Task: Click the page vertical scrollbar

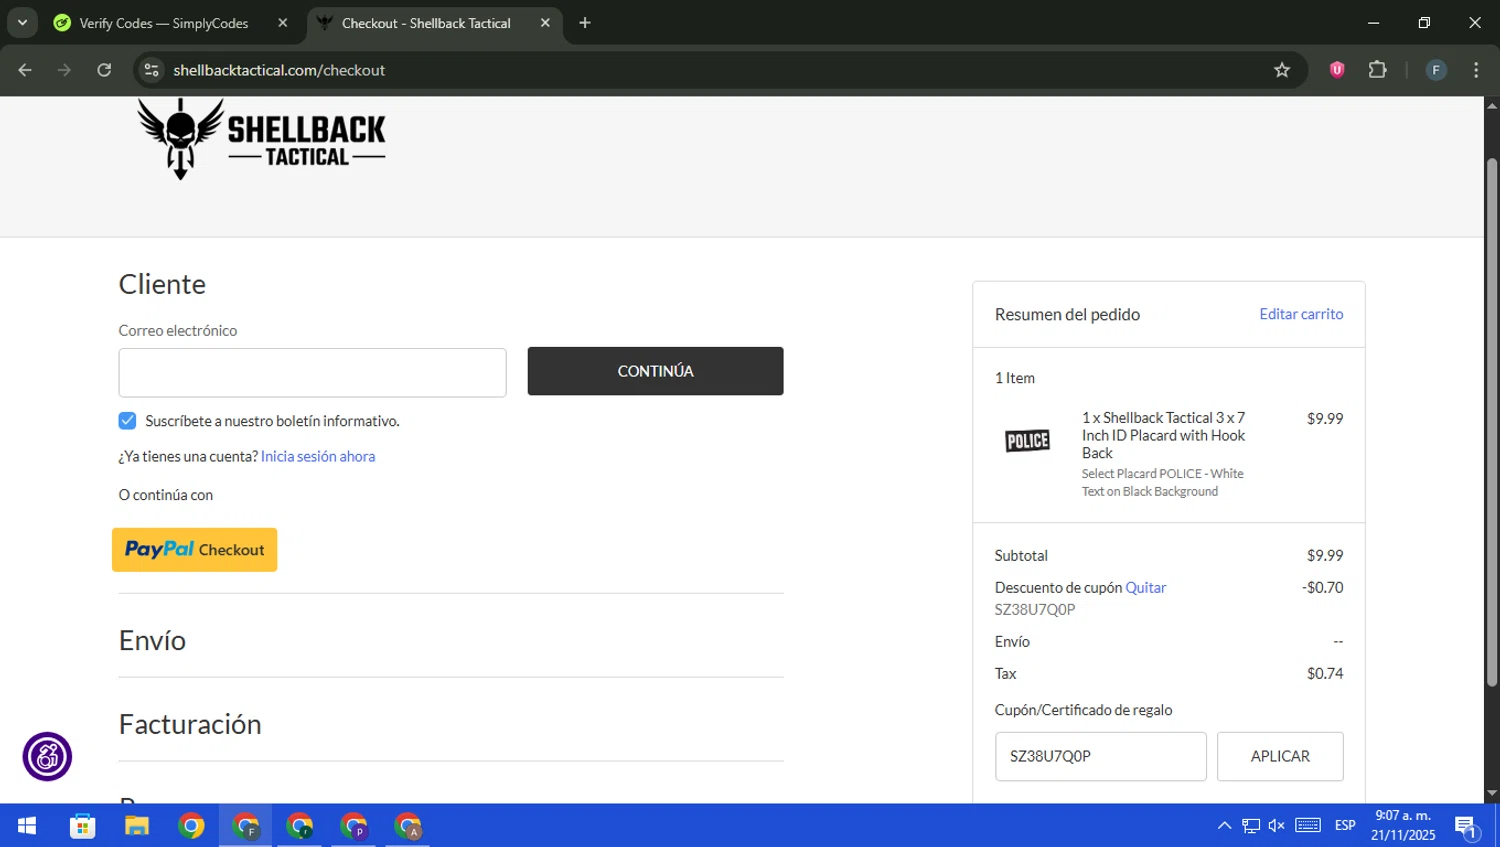Action: point(1492,420)
